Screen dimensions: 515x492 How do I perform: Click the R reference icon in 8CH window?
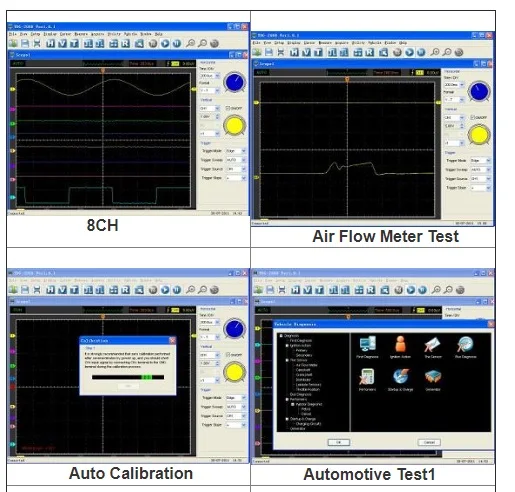(125, 43)
